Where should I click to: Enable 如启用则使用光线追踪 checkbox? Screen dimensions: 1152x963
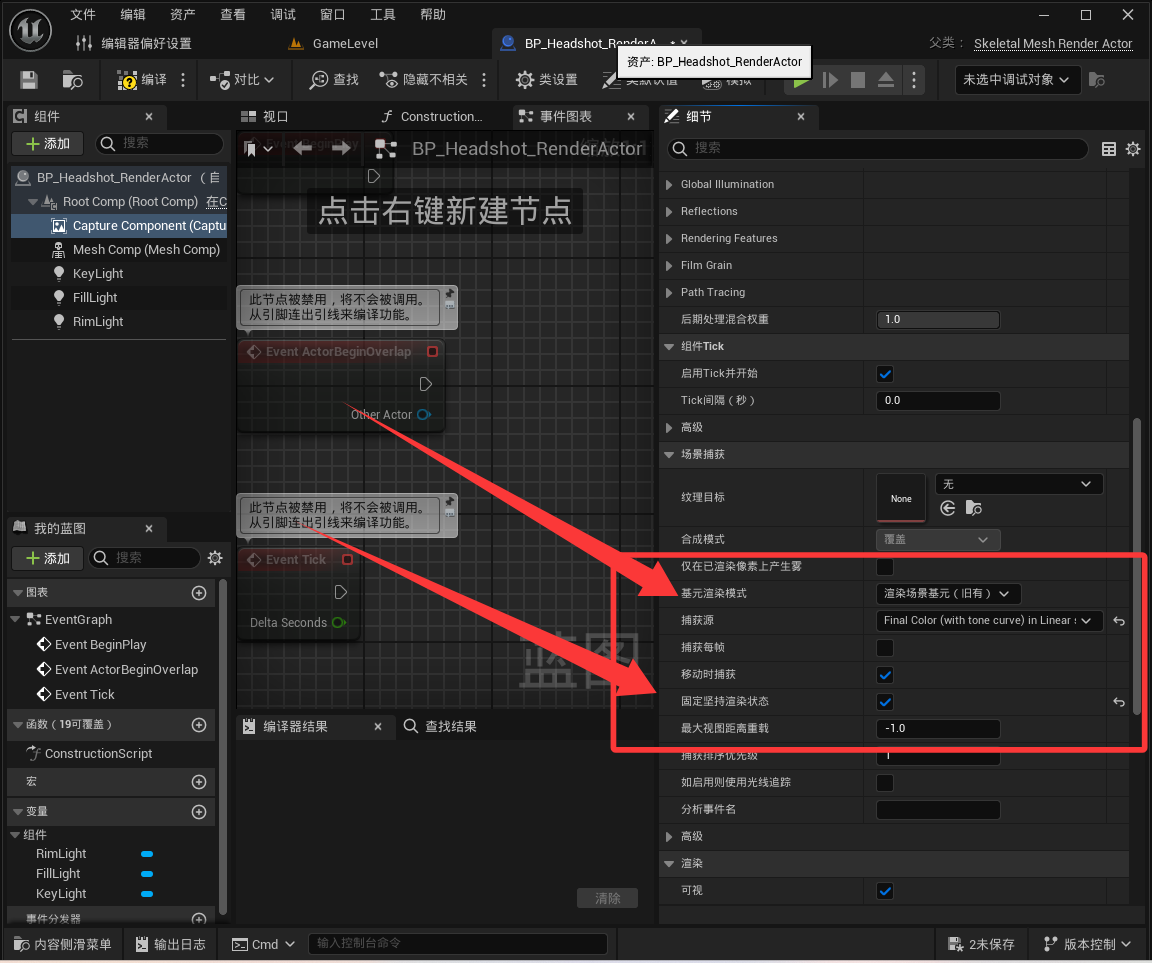885,783
